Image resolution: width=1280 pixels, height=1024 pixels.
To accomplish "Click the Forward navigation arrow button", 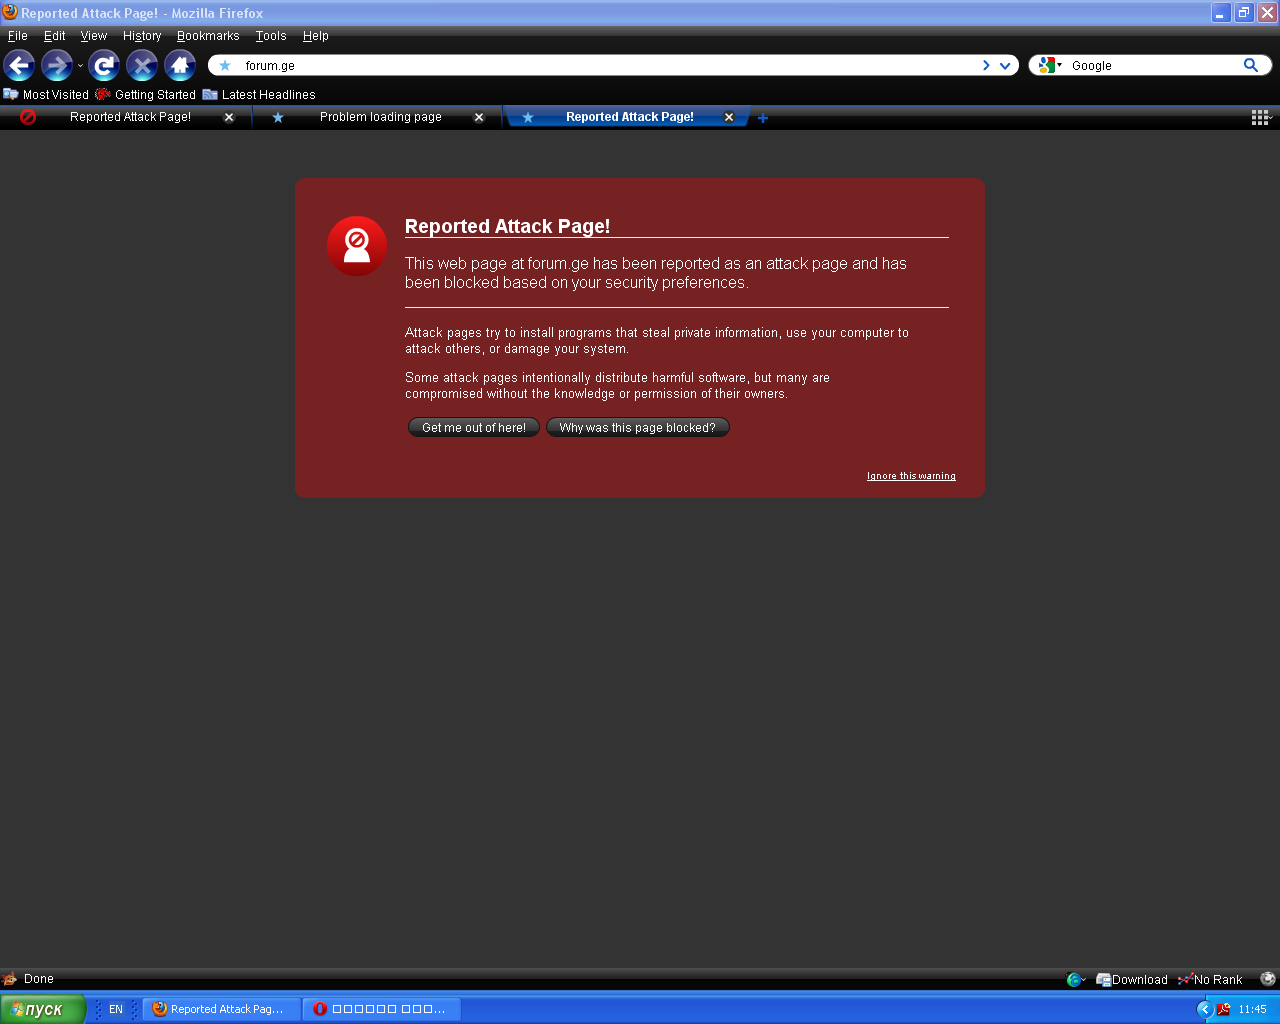I will pyautogui.click(x=57, y=66).
